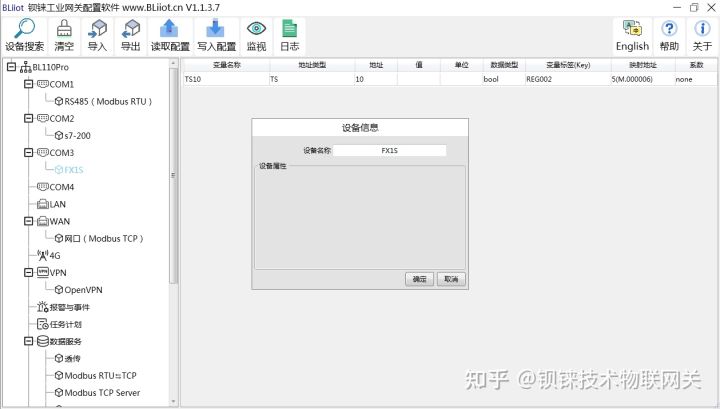
Task: Maximize the BLiiot window
Action: 694,7
